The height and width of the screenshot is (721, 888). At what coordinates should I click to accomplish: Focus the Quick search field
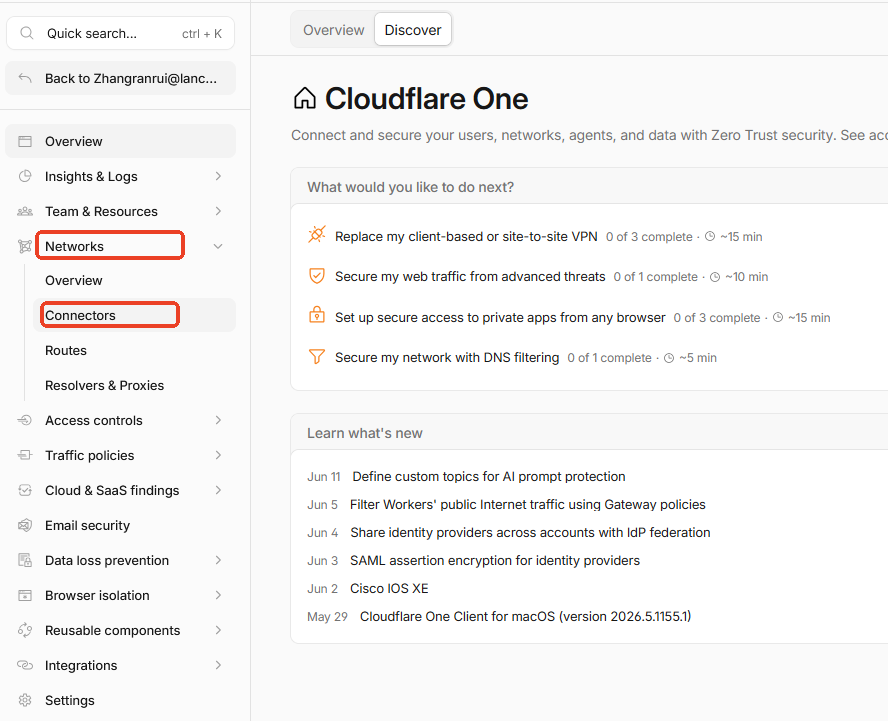[x=120, y=33]
